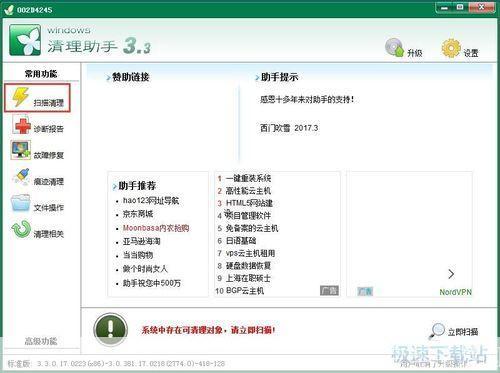This screenshot has width=500, height=373.
Task: Open Moonbasa内衣抢购 link
Action: coord(156,228)
